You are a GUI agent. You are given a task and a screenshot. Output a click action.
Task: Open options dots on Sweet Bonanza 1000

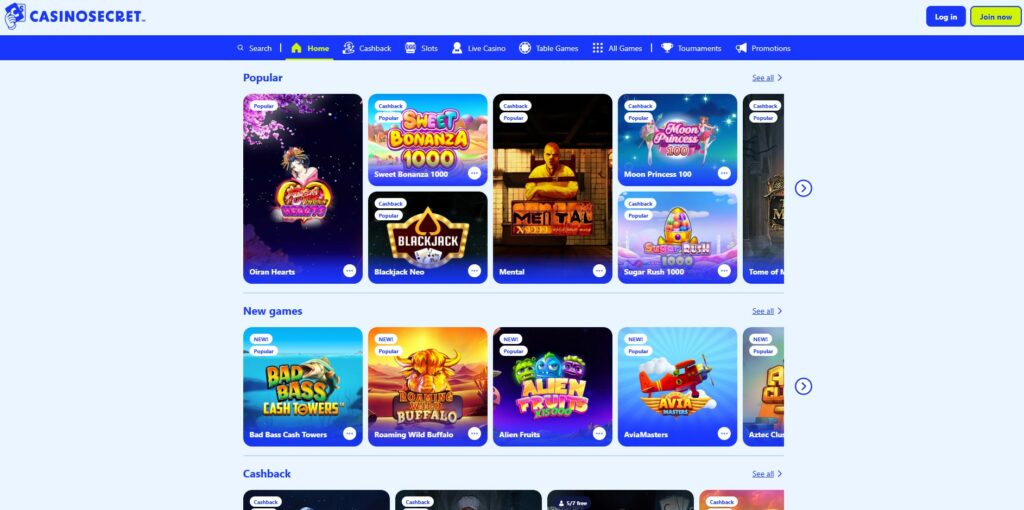tap(475, 173)
